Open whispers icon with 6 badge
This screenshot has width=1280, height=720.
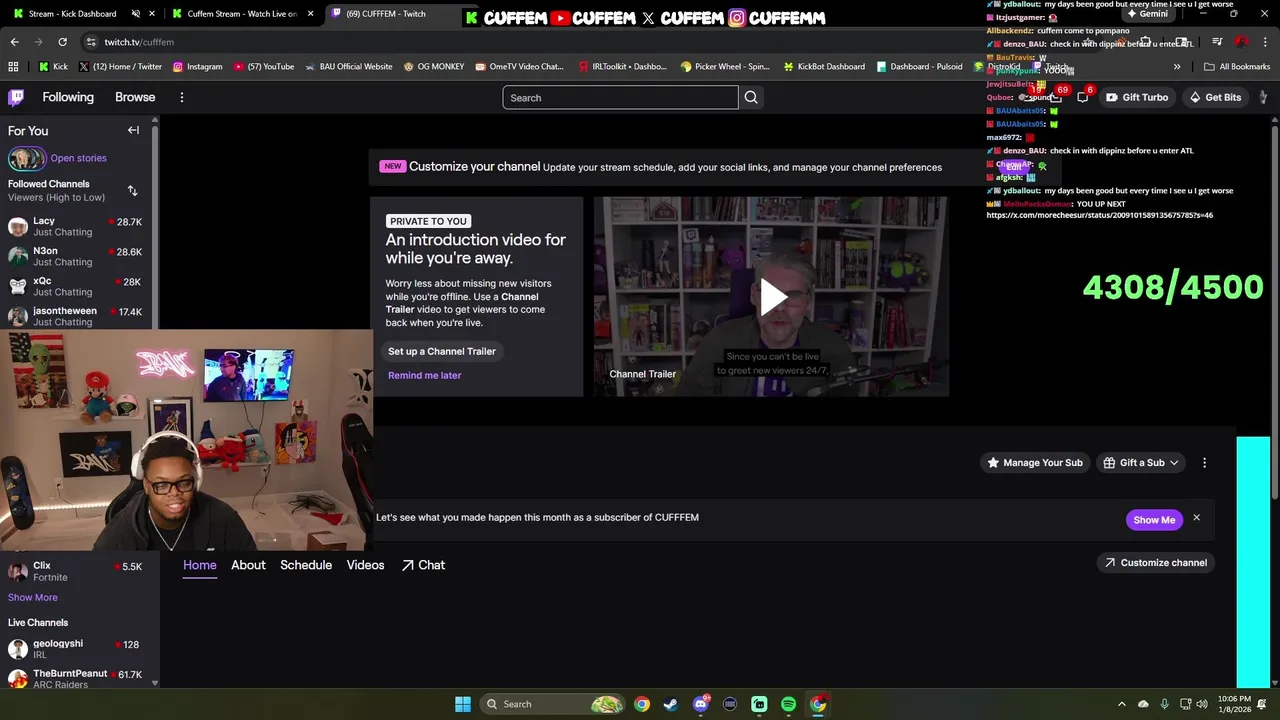tap(1083, 97)
